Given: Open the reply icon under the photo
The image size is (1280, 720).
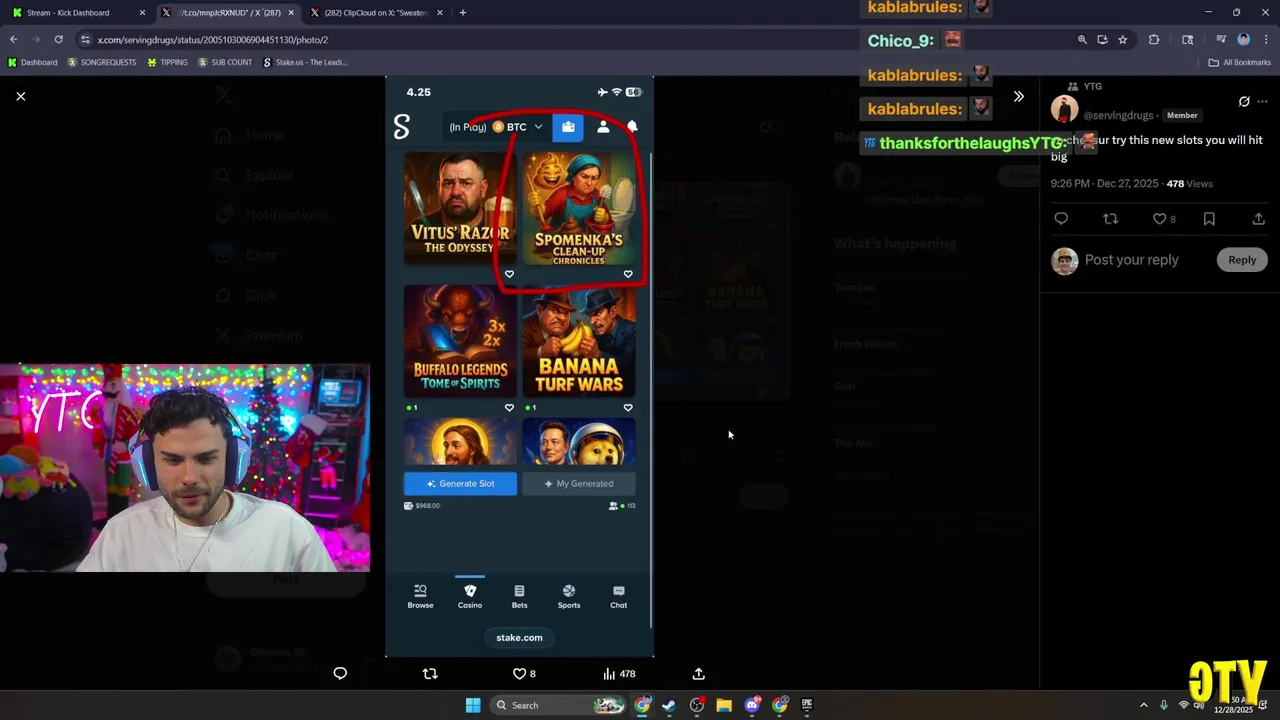Looking at the screenshot, I should coord(340,674).
